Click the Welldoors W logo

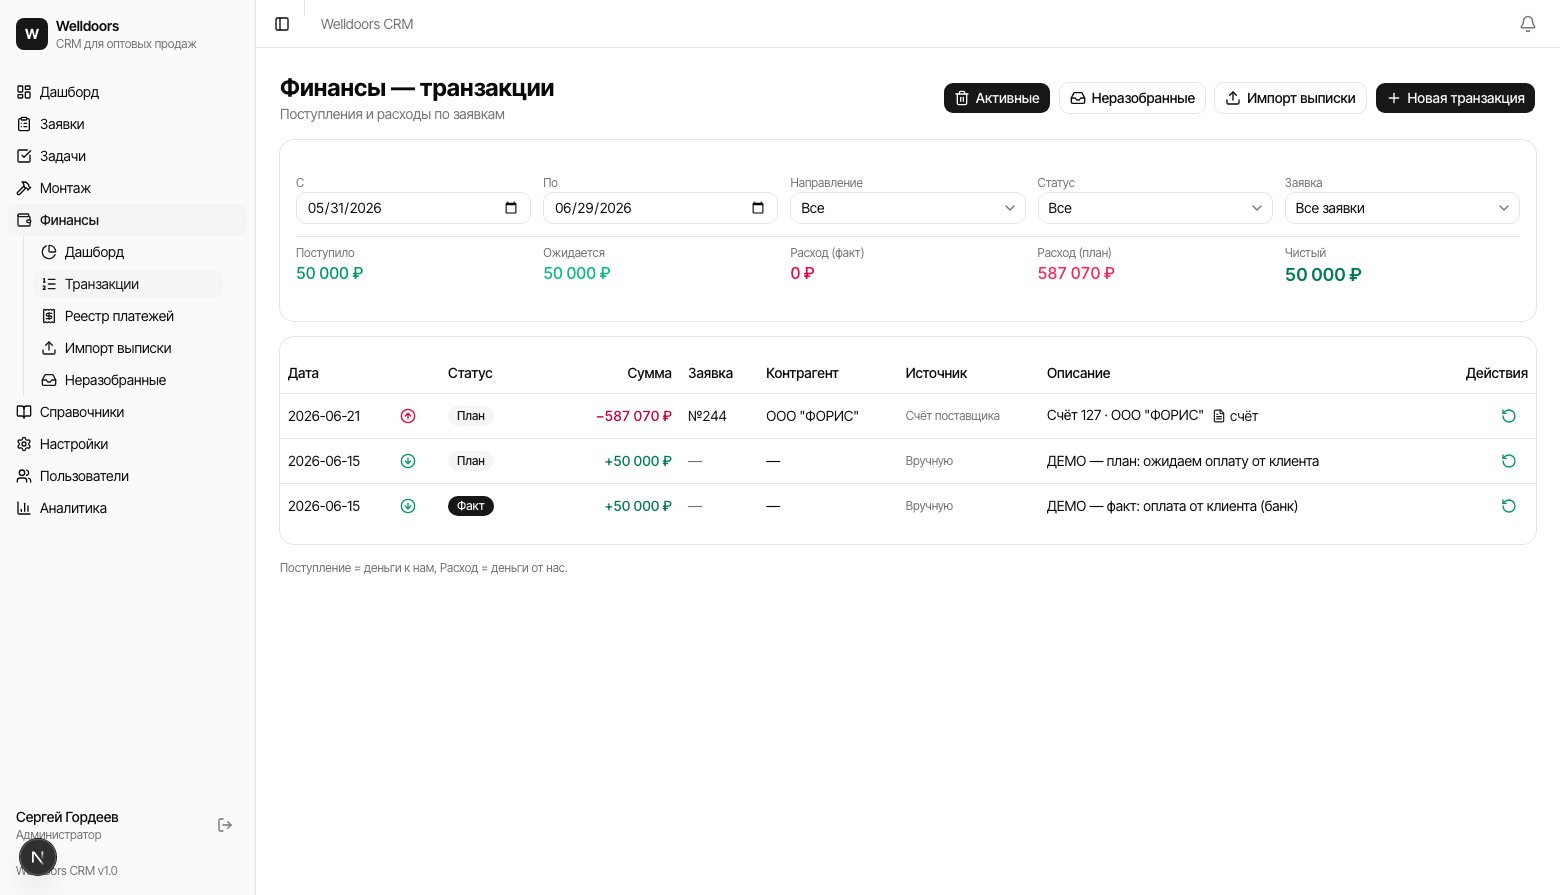click(x=32, y=34)
